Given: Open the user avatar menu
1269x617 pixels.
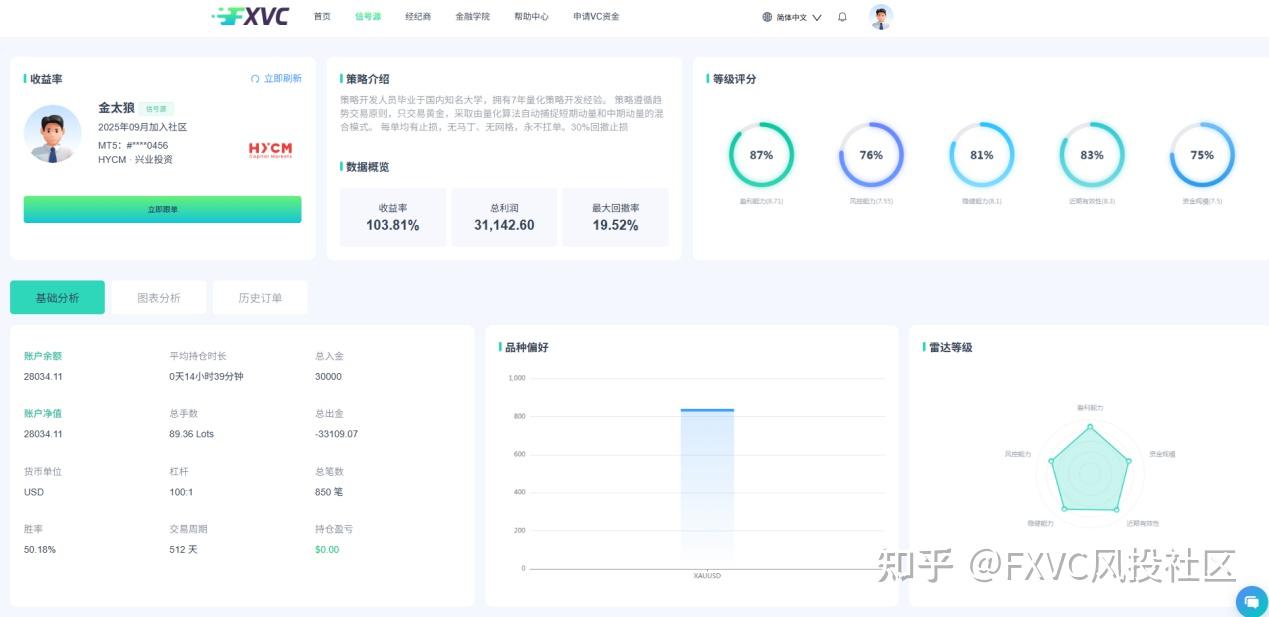Looking at the screenshot, I should pyautogui.click(x=881, y=17).
